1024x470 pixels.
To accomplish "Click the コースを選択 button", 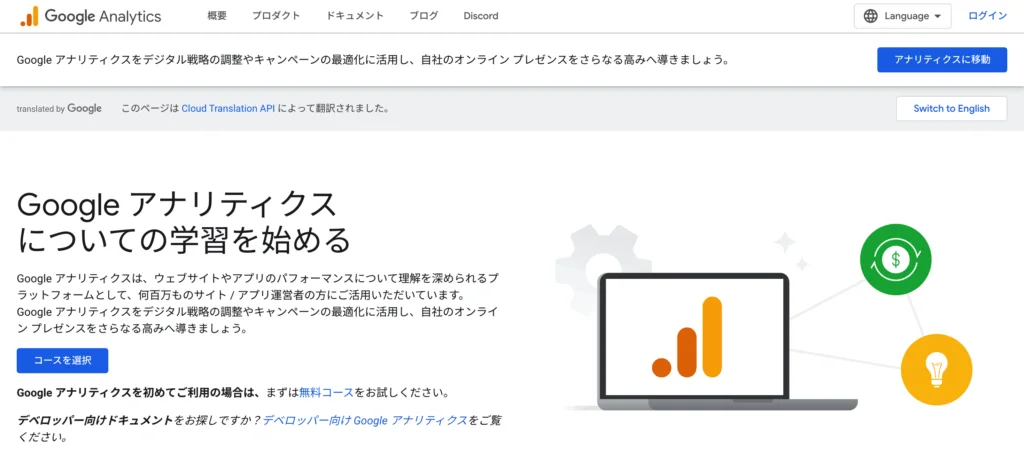I will tap(63, 360).
